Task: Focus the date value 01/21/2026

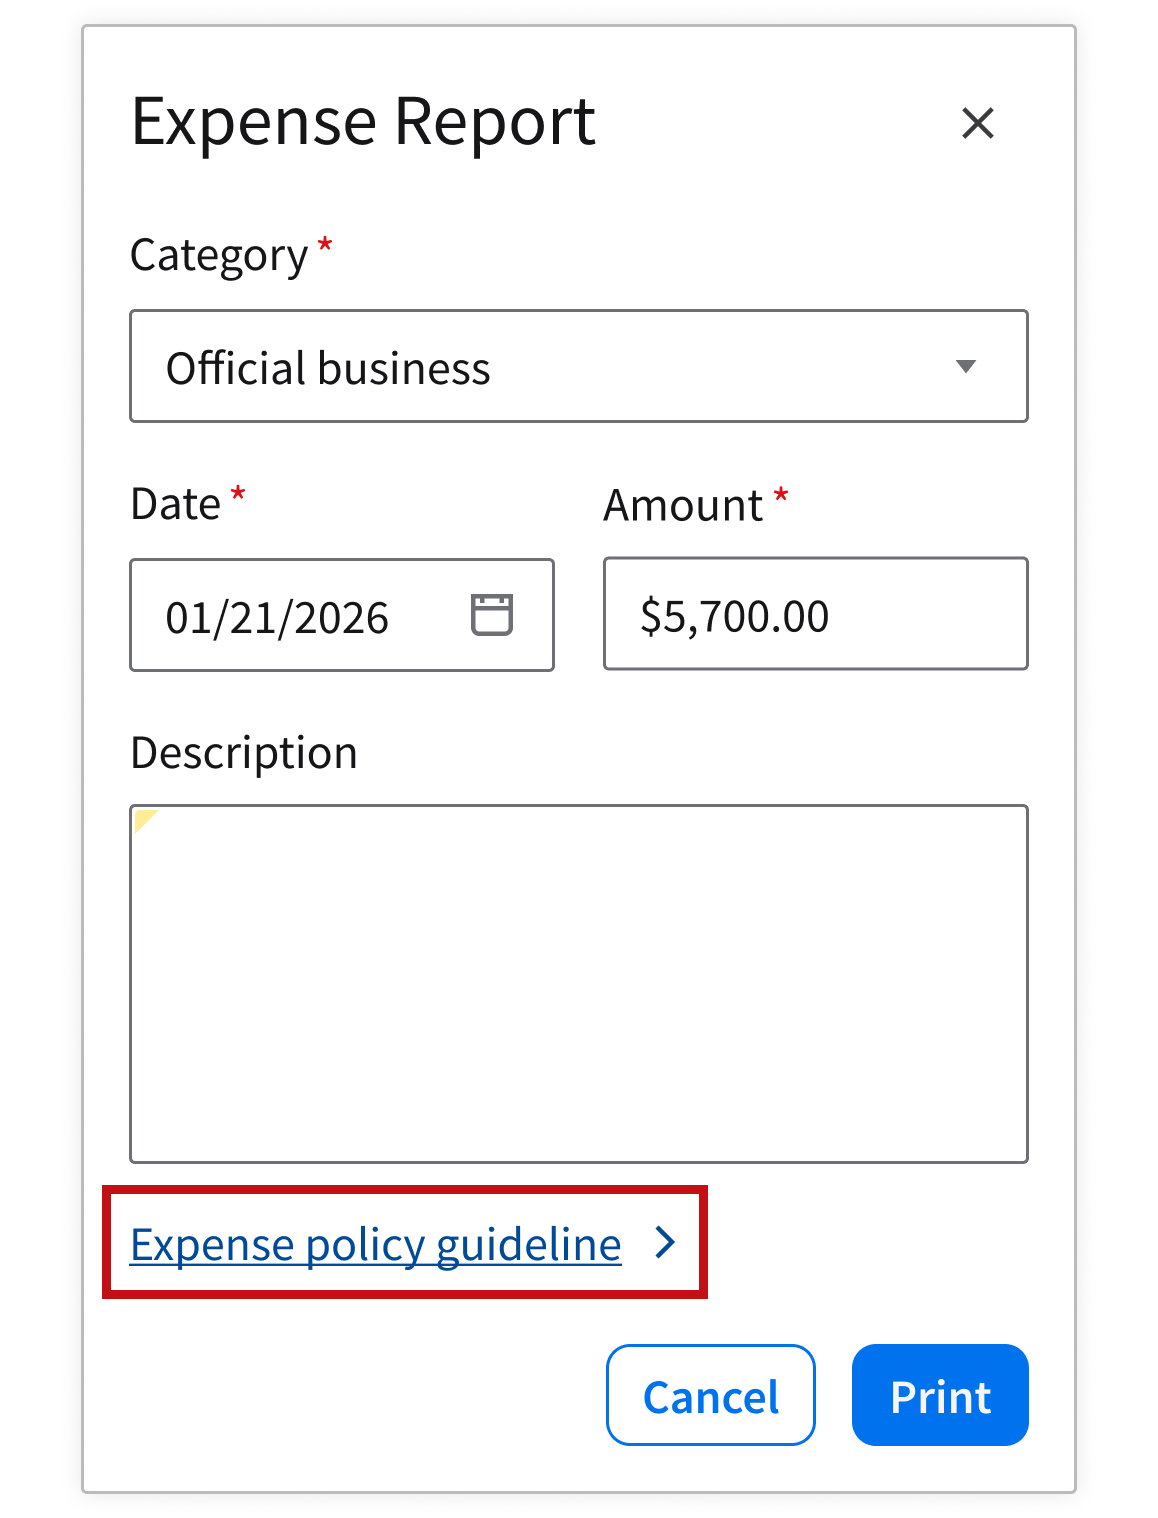Action: click(x=277, y=617)
